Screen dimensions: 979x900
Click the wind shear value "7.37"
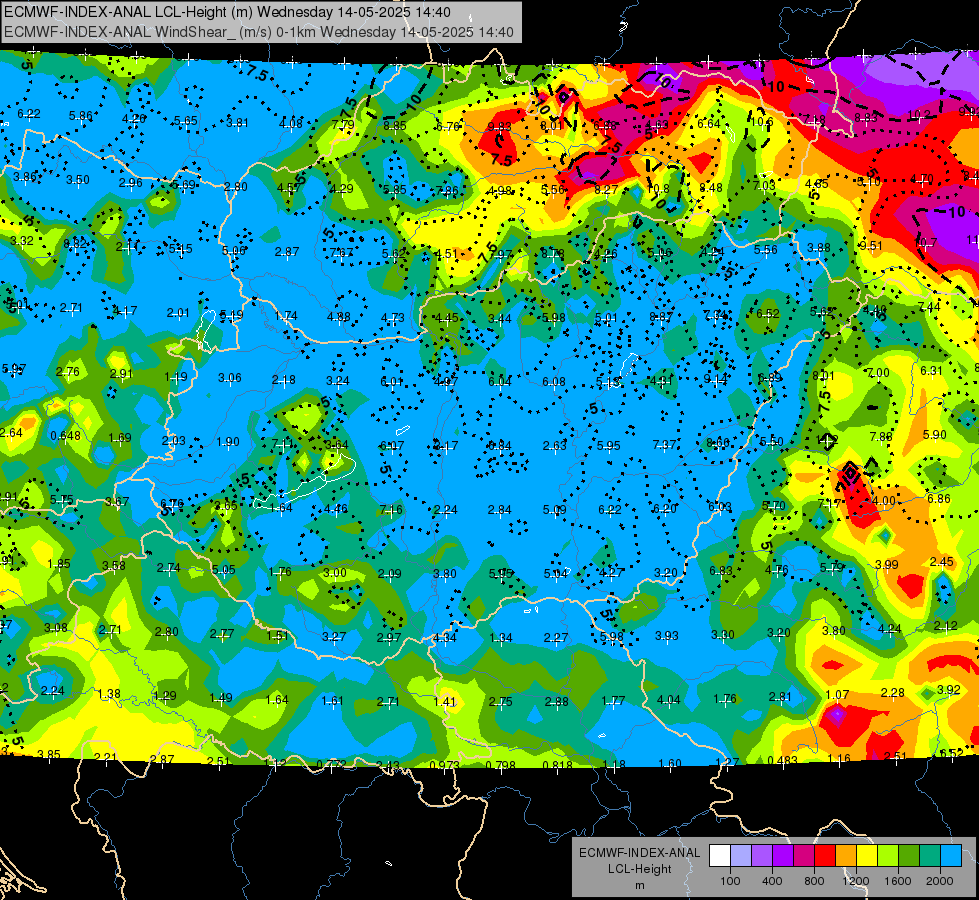point(664,445)
